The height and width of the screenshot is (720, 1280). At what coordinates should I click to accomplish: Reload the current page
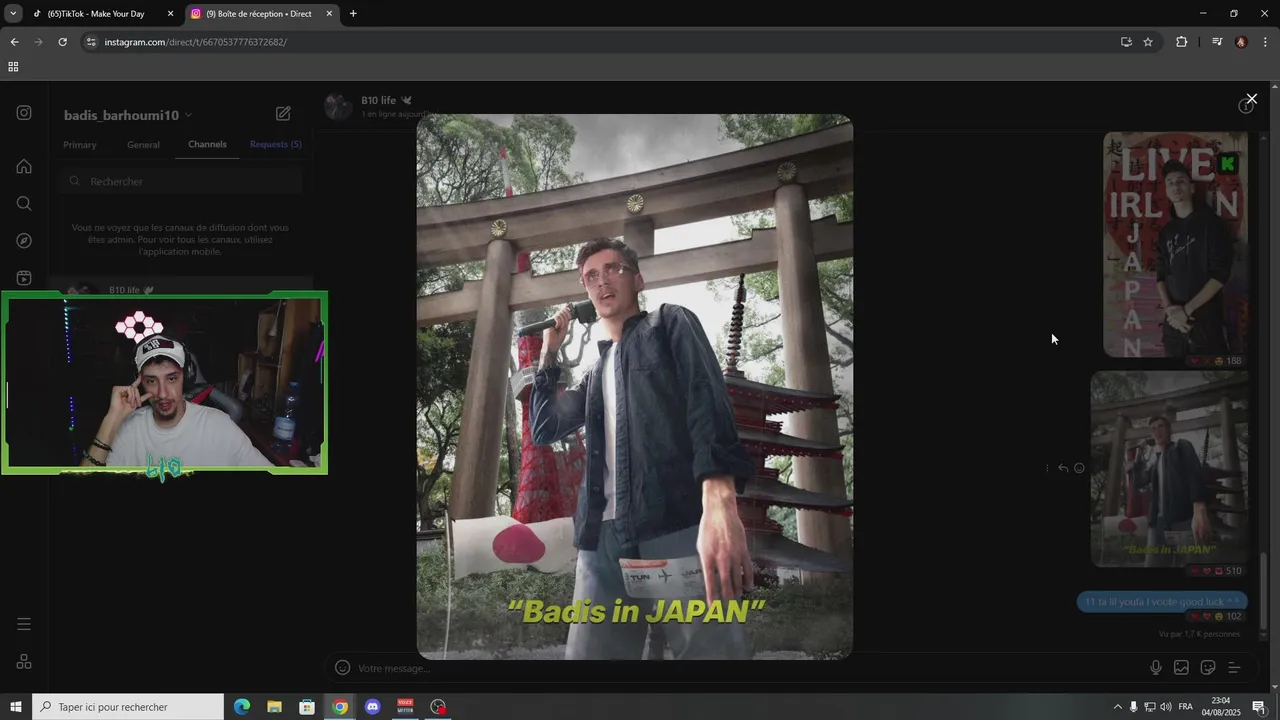pos(63,42)
